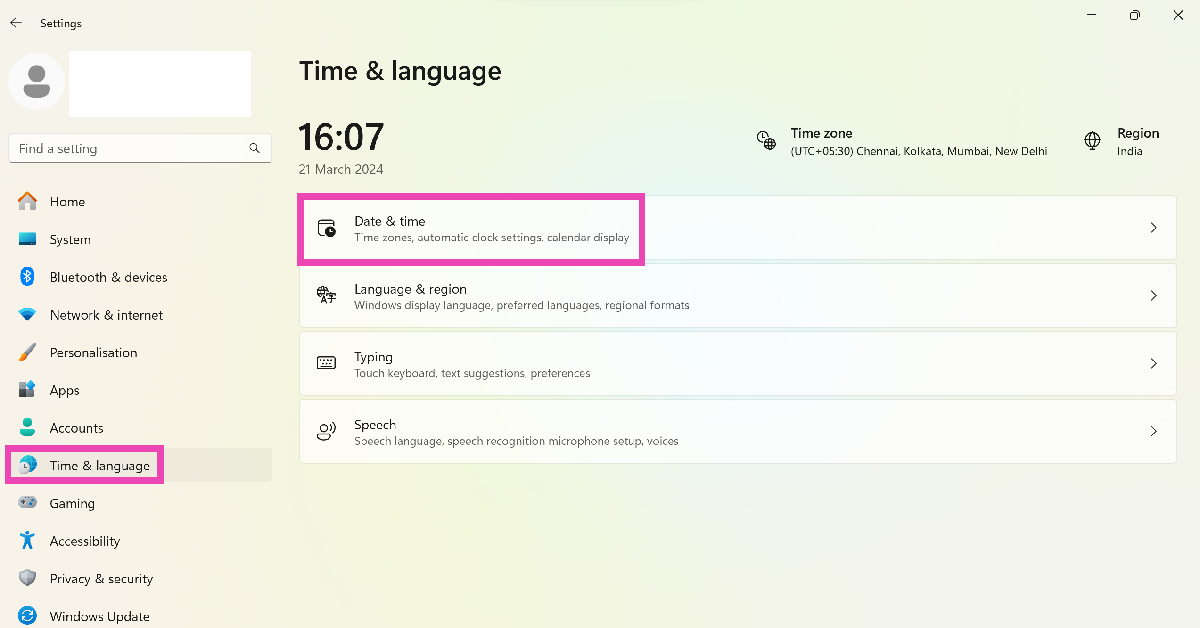Click the System monitor icon
This screenshot has width=1200, height=628.
[28, 239]
